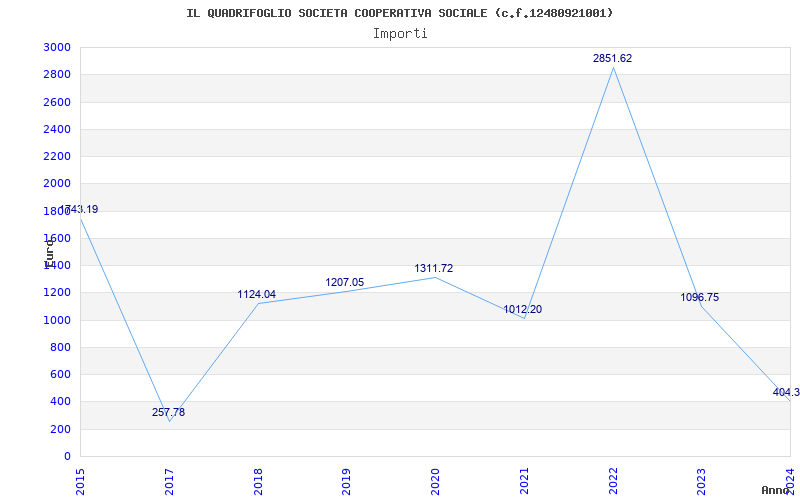Click the 1207.05 value label
Viewport: 800px width, 500px height.
345,282
